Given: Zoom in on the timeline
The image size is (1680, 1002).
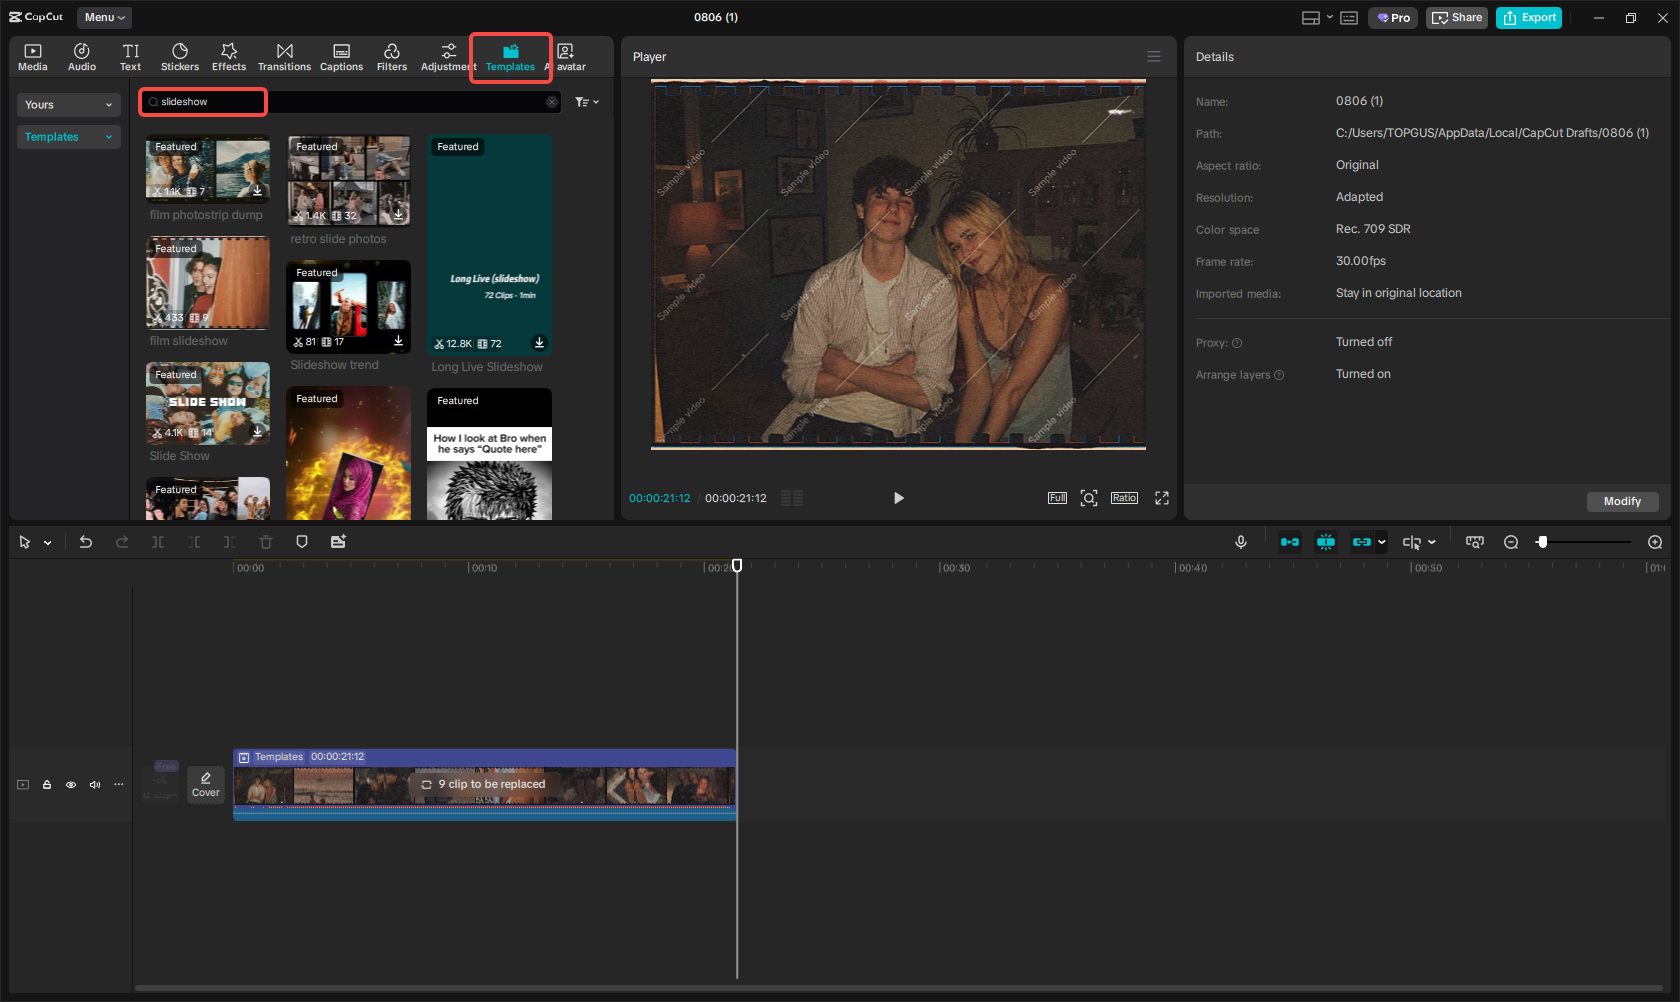Looking at the screenshot, I should [1655, 542].
